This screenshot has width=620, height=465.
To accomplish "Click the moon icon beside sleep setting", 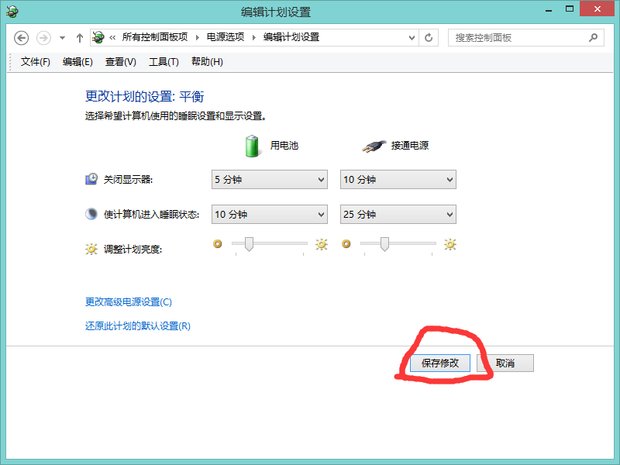I will (91, 214).
